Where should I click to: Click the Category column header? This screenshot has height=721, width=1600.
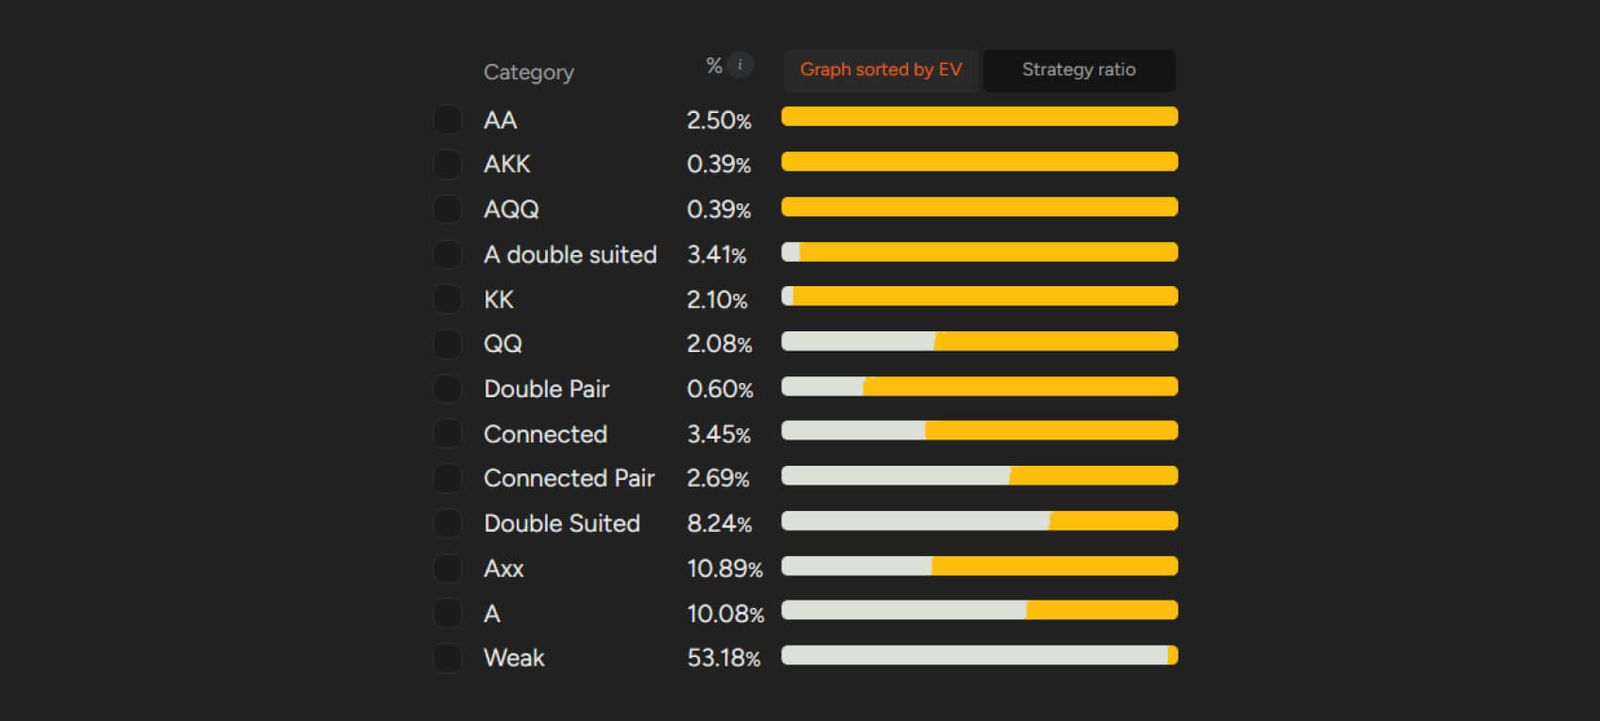tap(528, 72)
